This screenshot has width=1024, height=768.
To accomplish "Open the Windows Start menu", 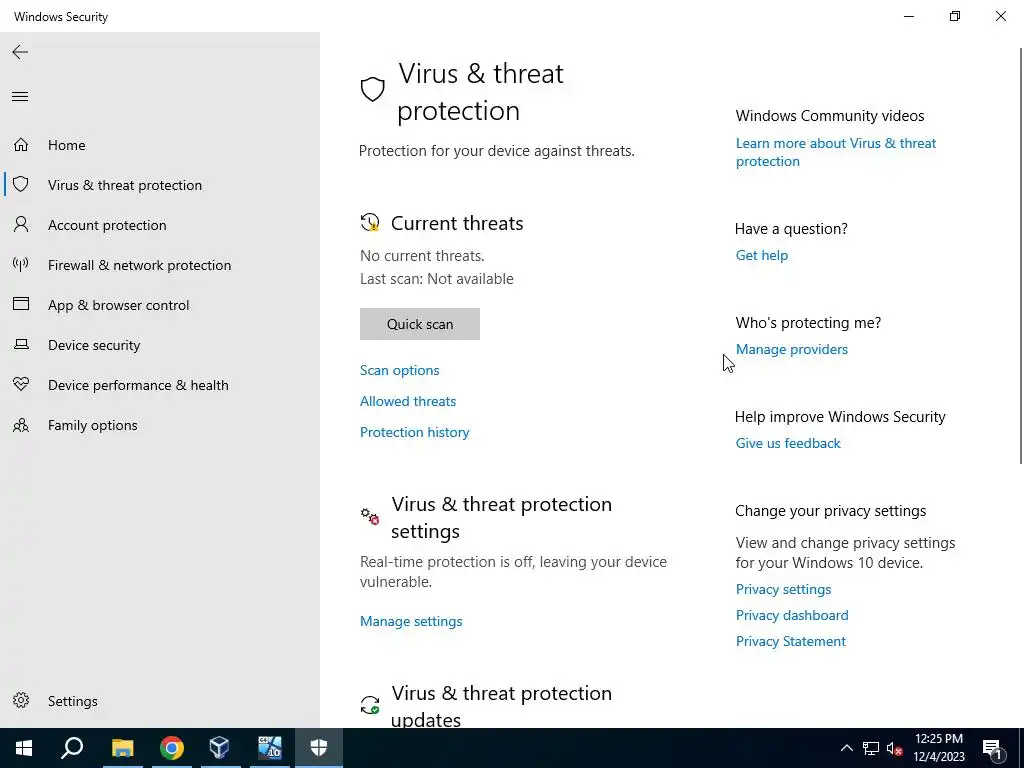I will 24,748.
